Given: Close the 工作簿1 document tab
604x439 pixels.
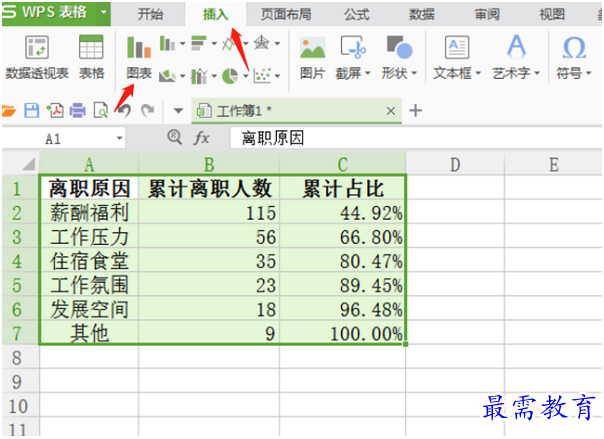Looking at the screenshot, I should pyautogui.click(x=391, y=111).
